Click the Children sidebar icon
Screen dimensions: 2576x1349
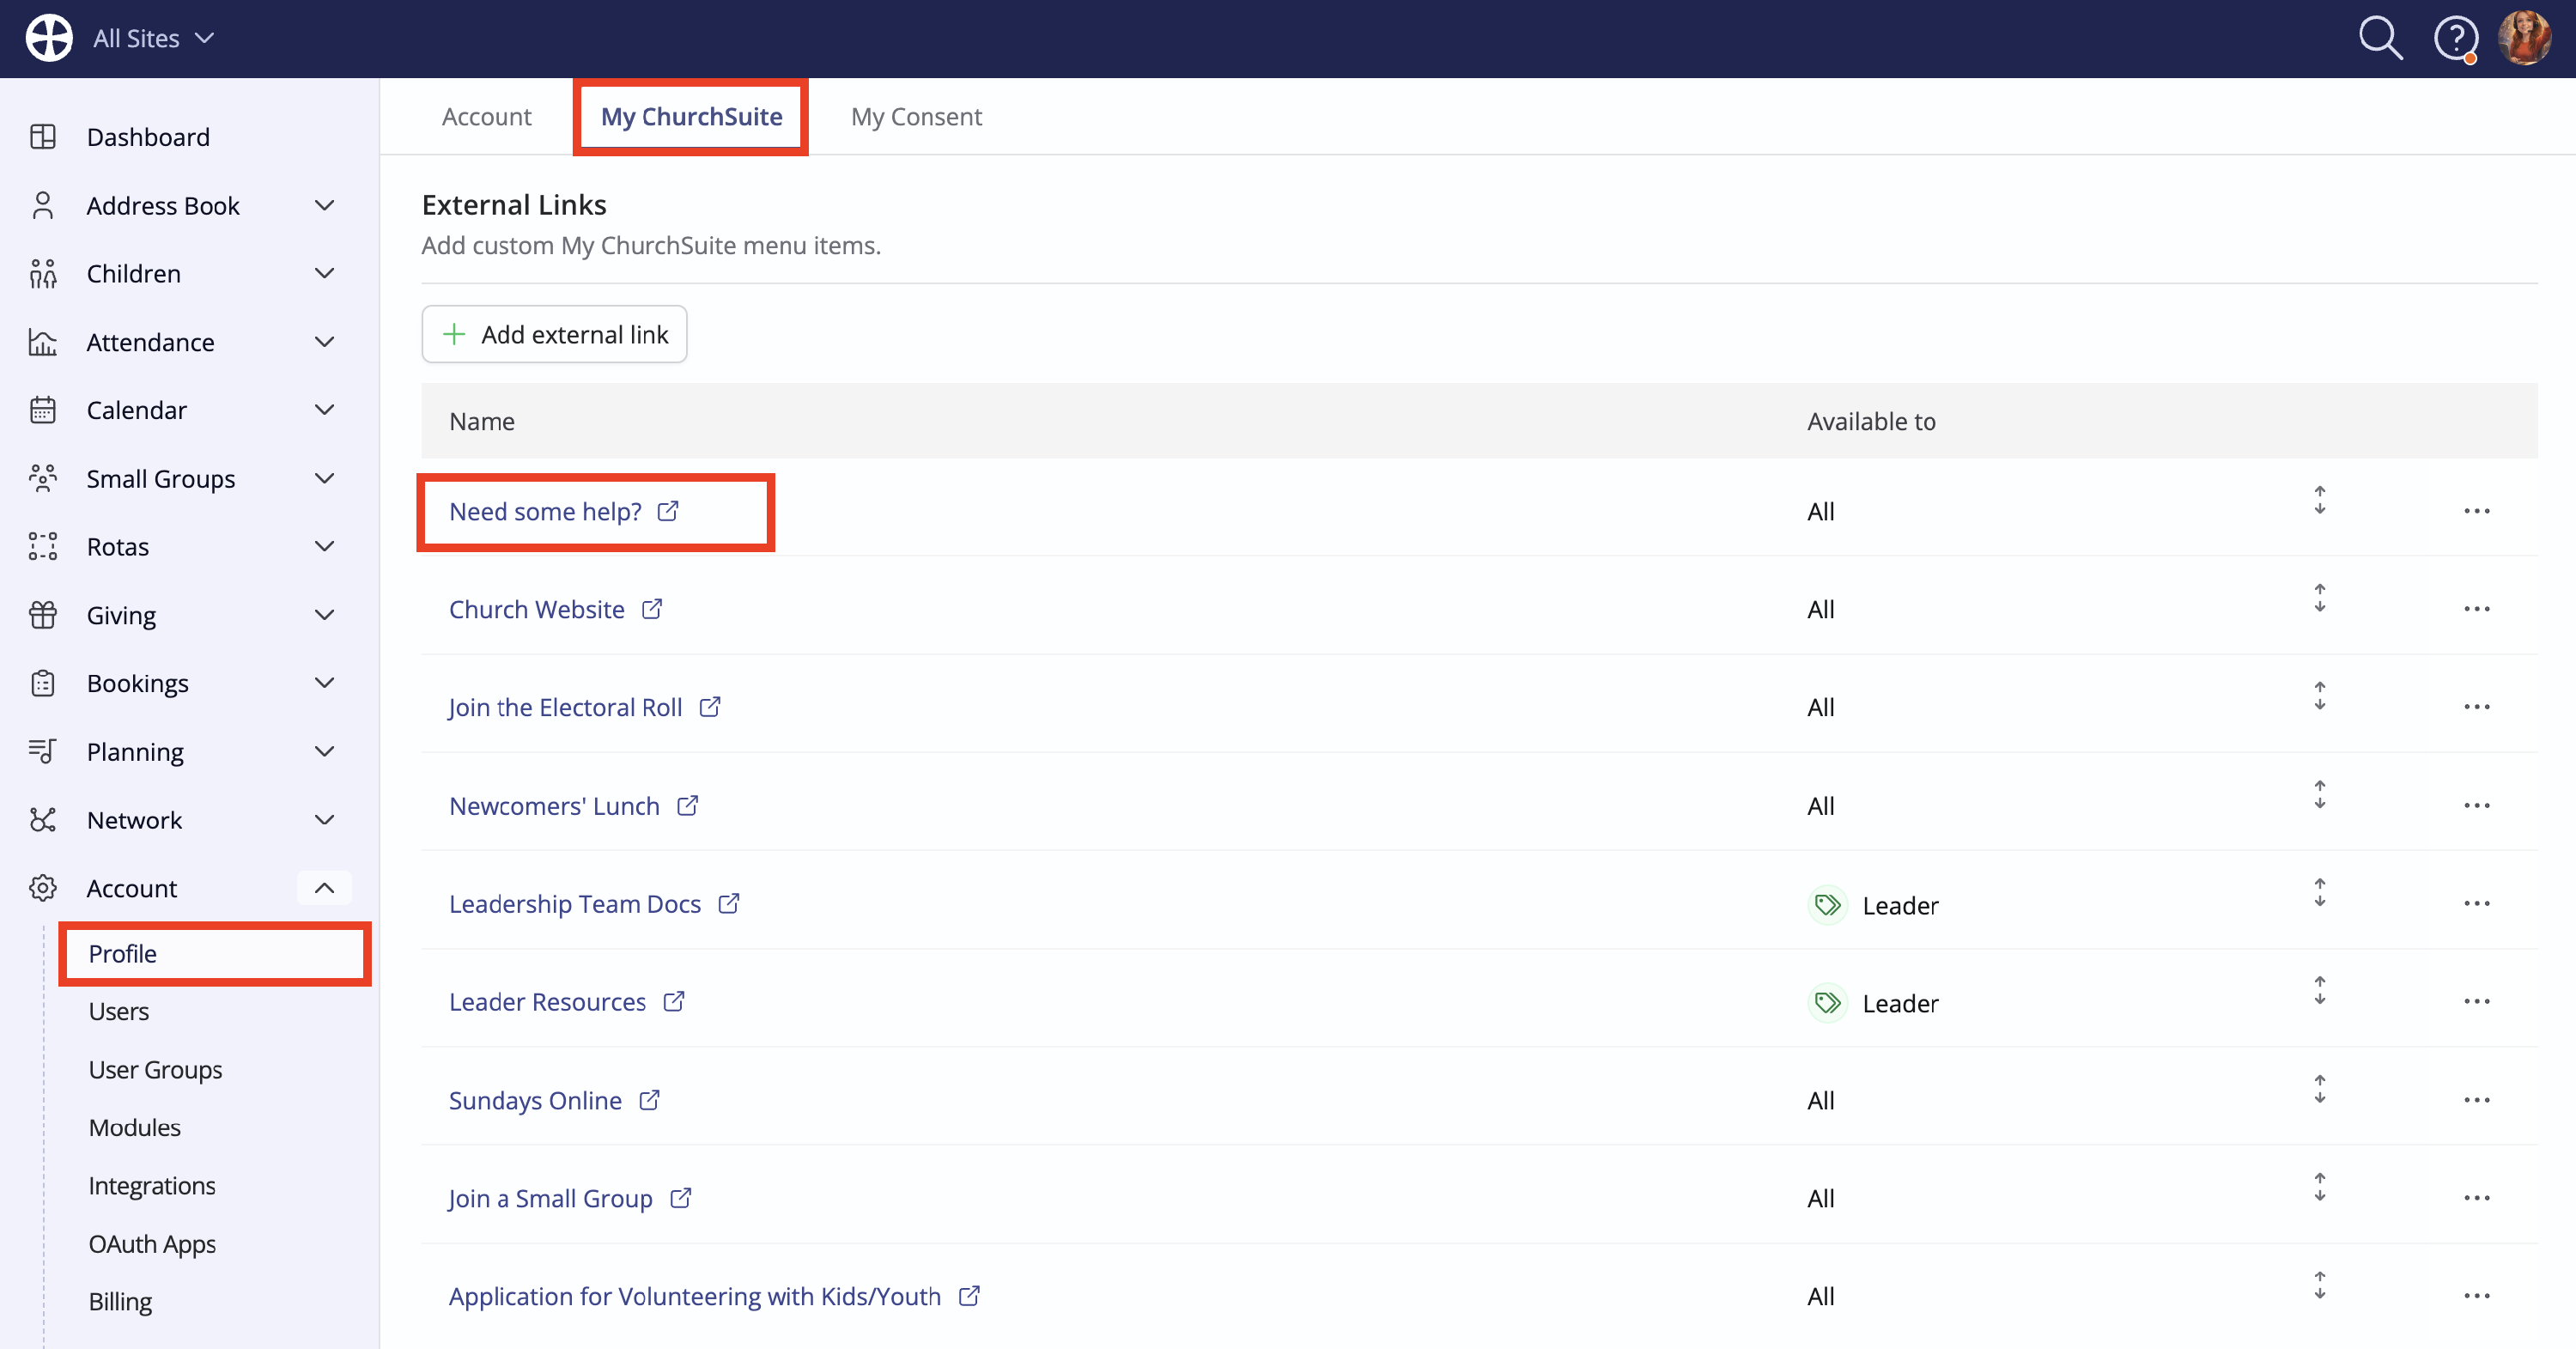pyautogui.click(x=43, y=273)
